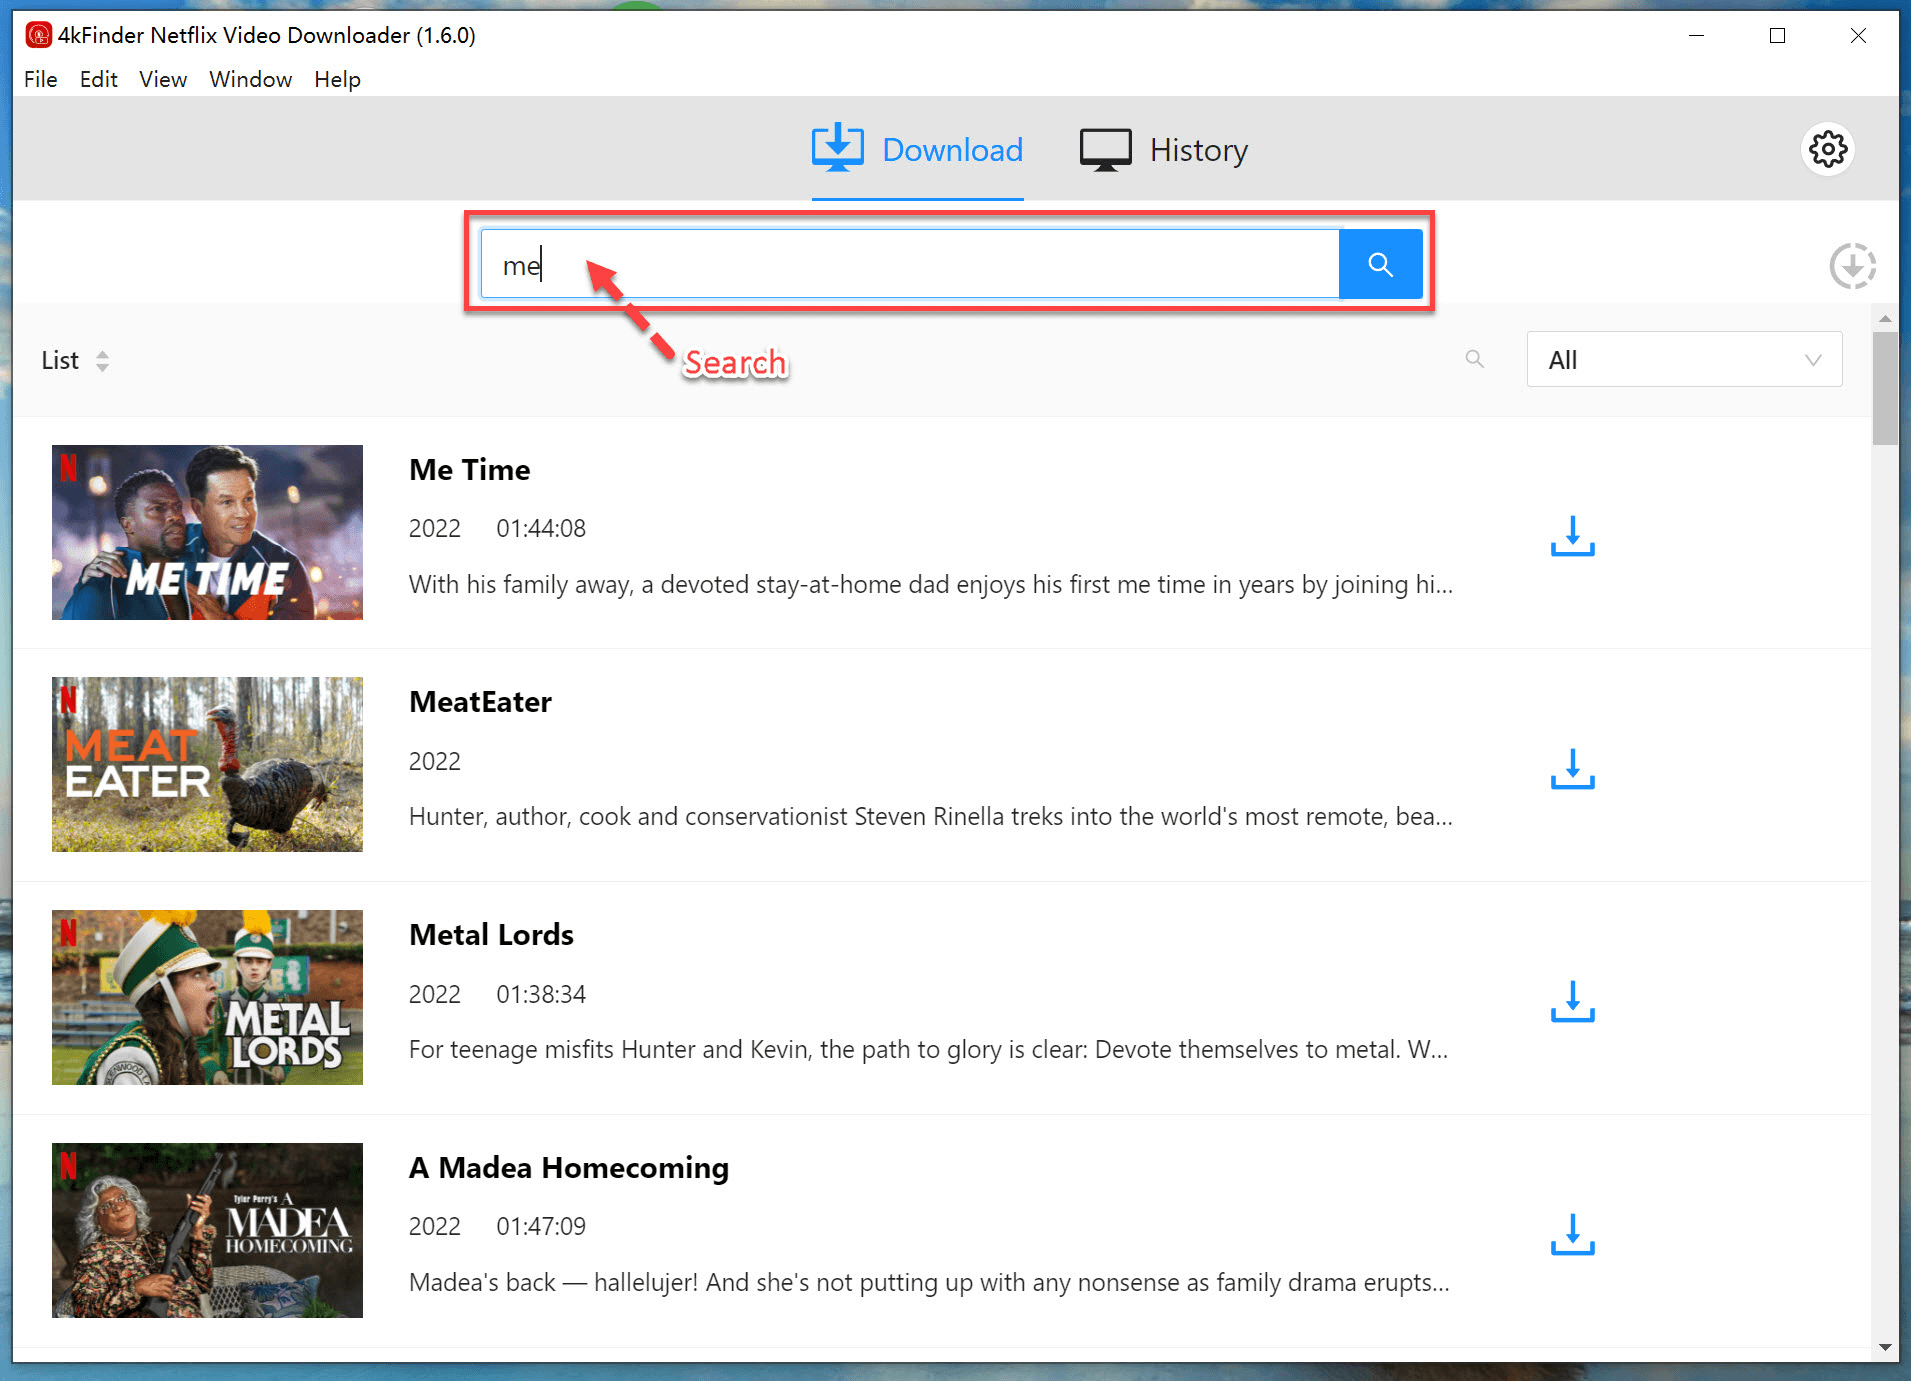Download the MeatEater series
The width and height of the screenshot is (1911, 1381).
tap(1572, 769)
